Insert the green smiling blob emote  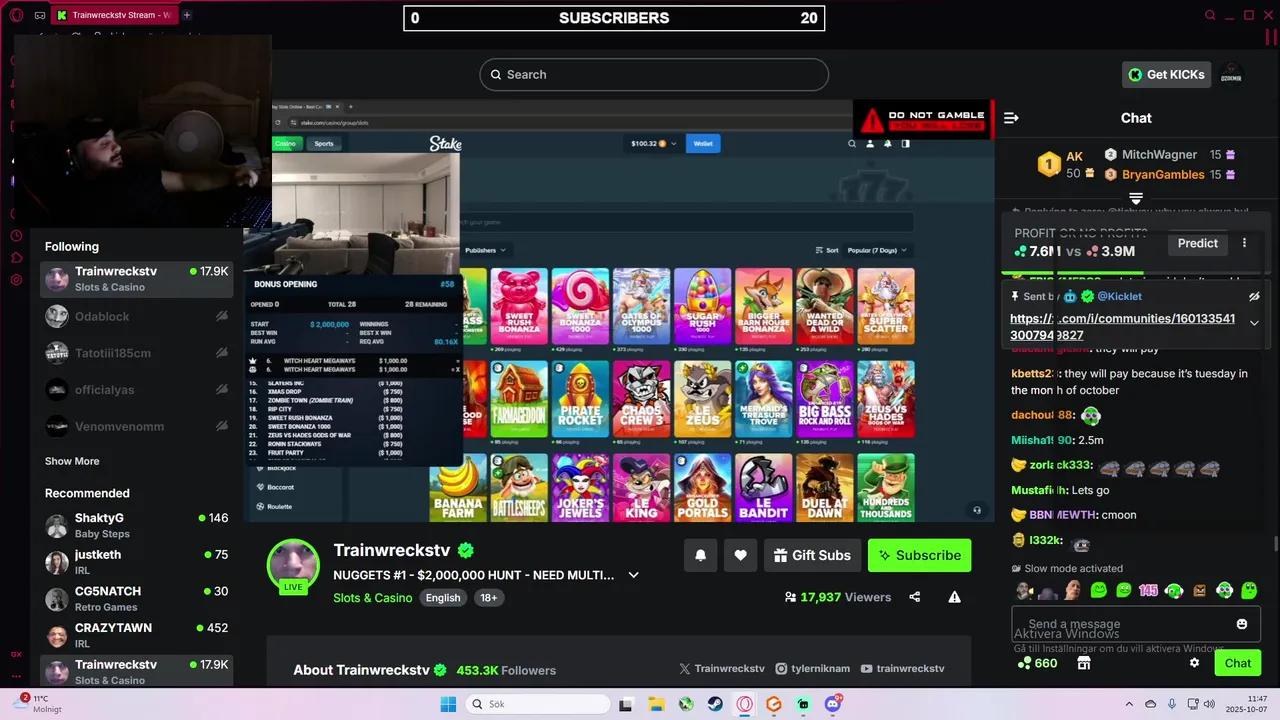point(1099,591)
